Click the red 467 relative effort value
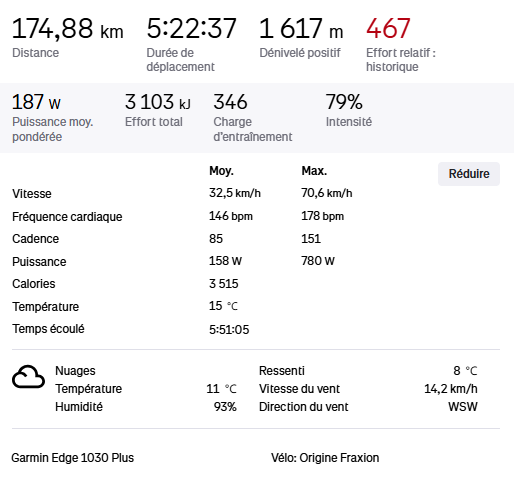Image resolution: width=514 pixels, height=478 pixels. click(x=388, y=29)
